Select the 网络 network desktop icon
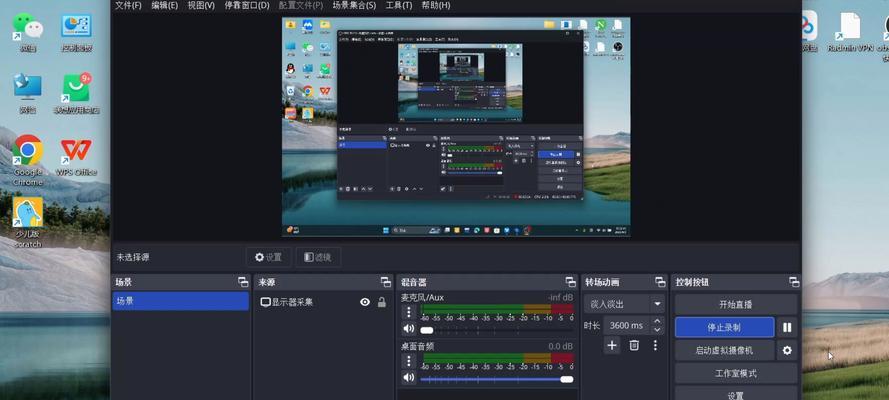 [27, 93]
